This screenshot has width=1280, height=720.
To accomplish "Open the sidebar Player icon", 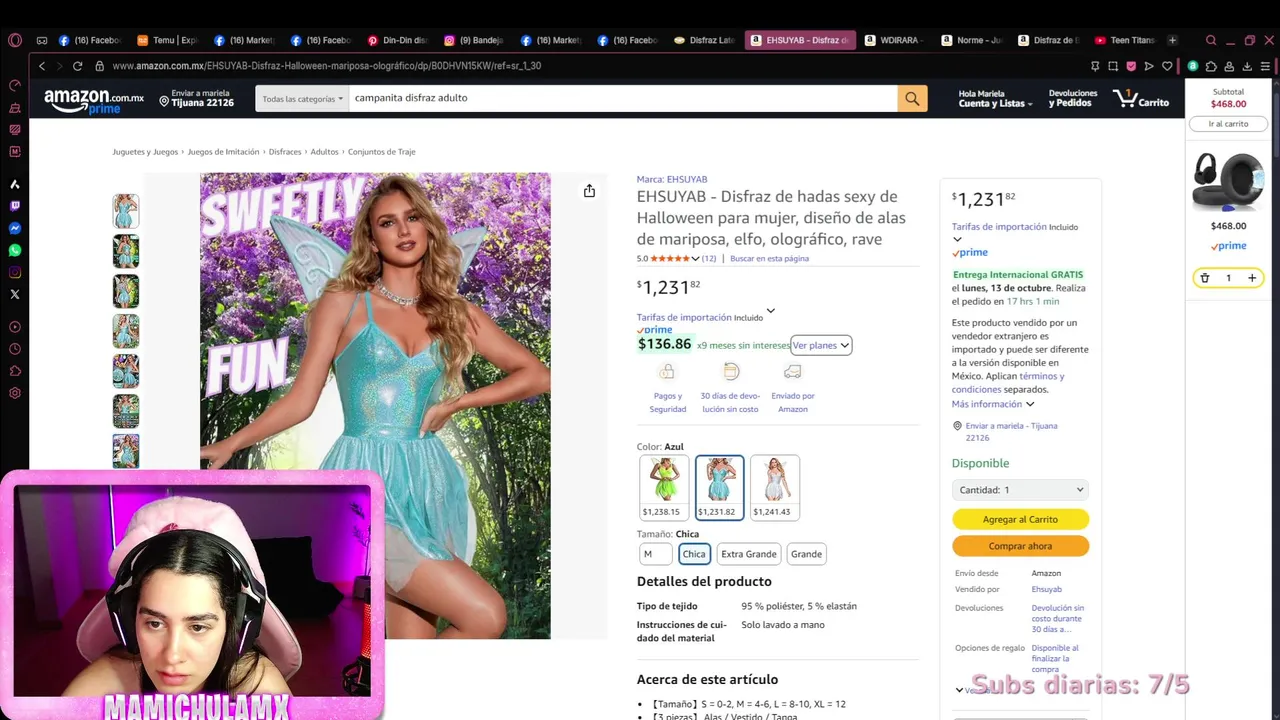I will click(15, 327).
